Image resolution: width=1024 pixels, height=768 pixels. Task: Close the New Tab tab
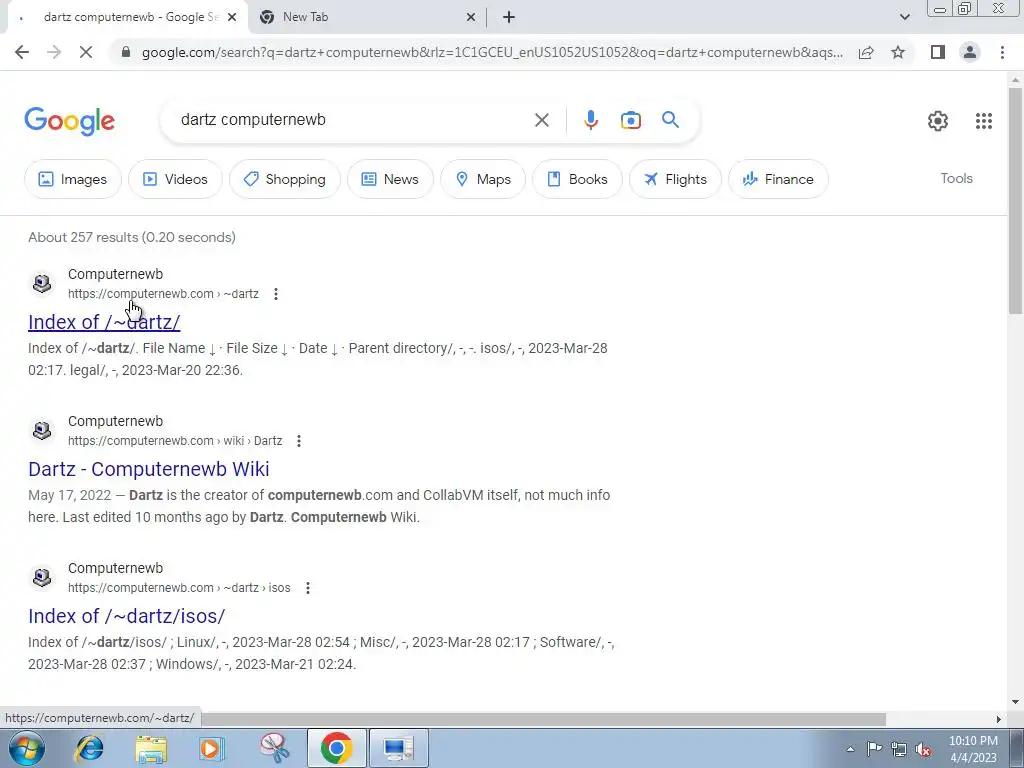coord(471,18)
